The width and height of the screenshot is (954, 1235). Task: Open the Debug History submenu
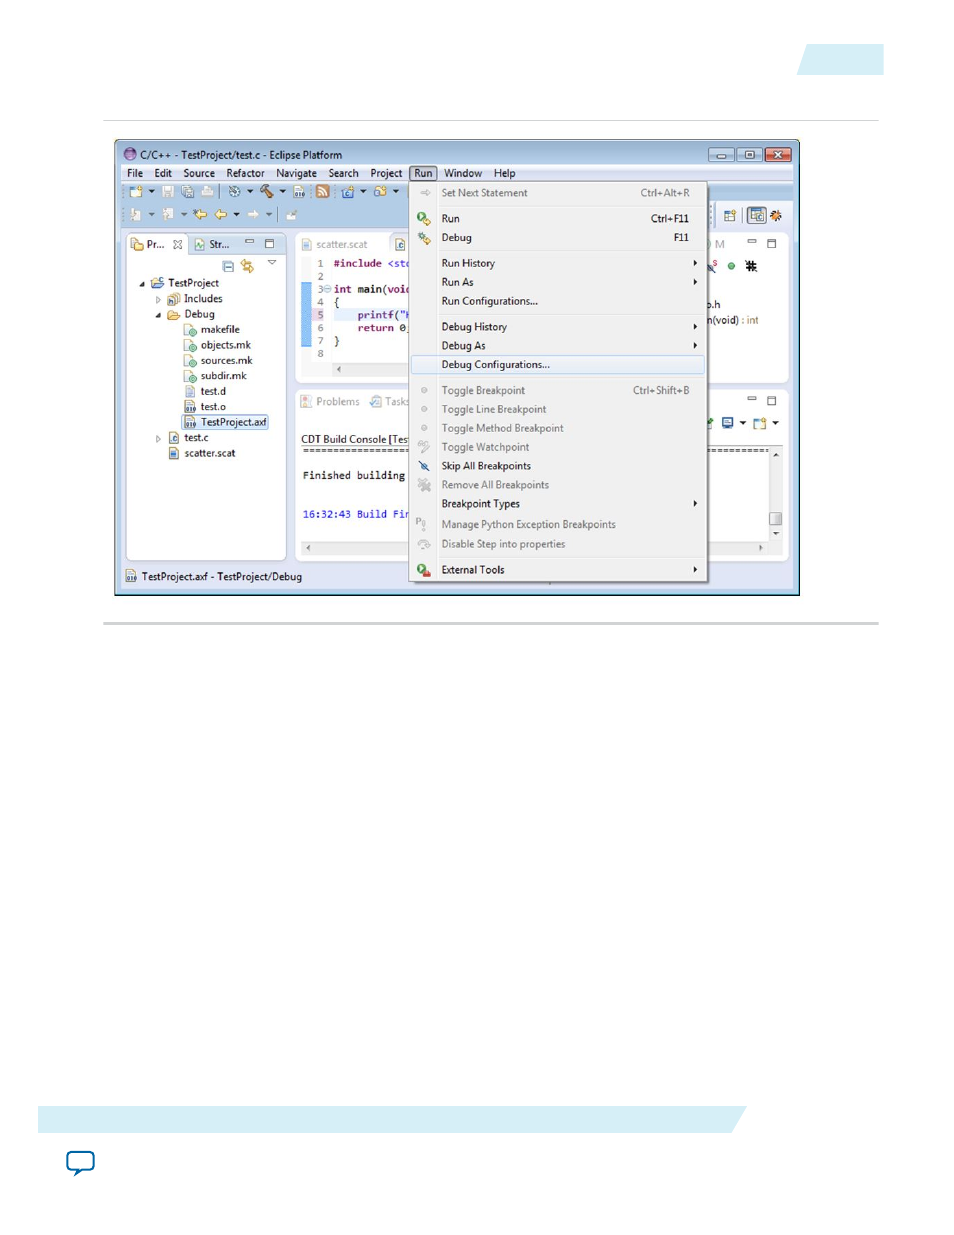tap(558, 327)
